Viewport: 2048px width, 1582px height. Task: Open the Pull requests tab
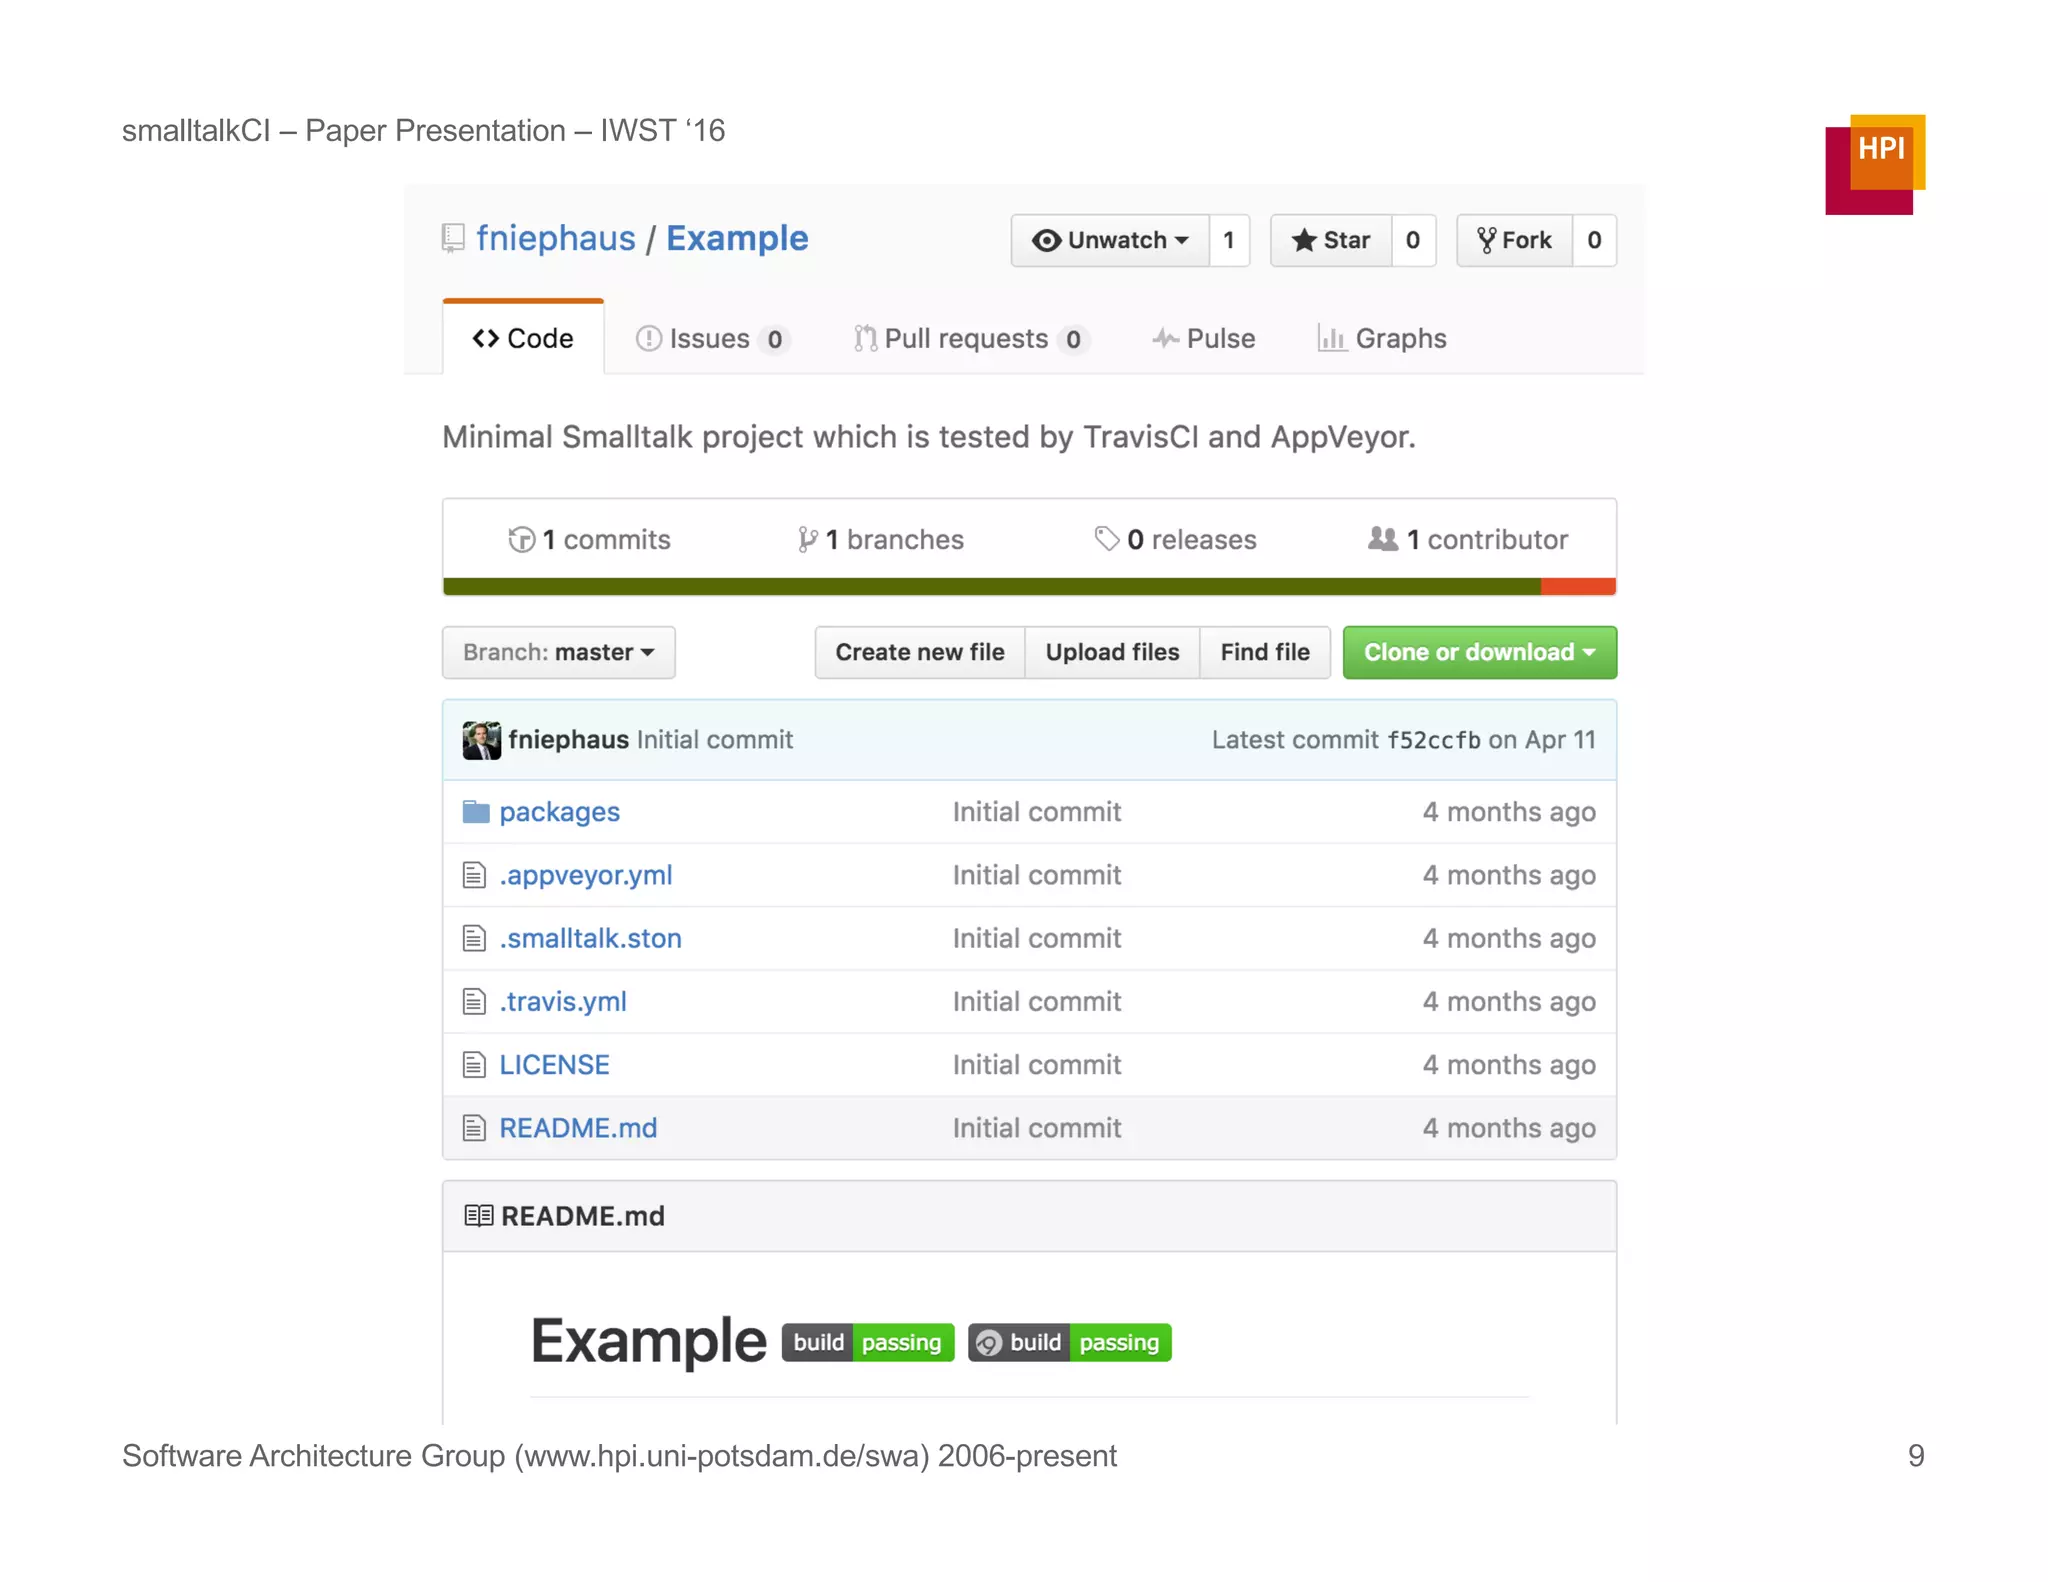point(968,339)
